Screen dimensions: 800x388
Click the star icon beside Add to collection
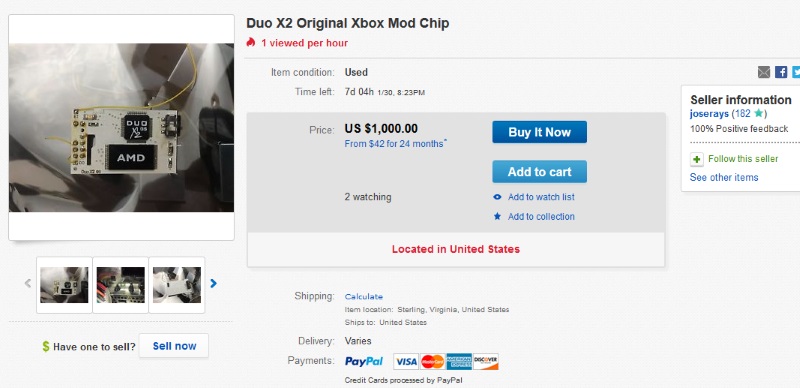[x=497, y=216]
